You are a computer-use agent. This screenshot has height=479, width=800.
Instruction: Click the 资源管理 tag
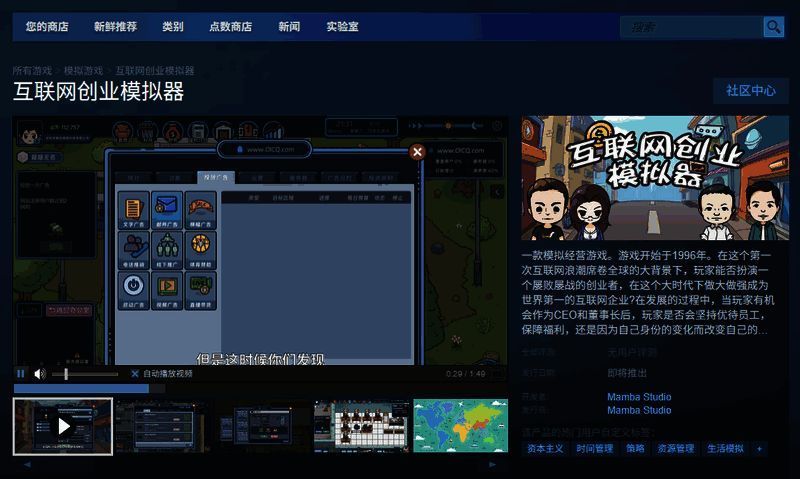pyautogui.click(x=676, y=448)
